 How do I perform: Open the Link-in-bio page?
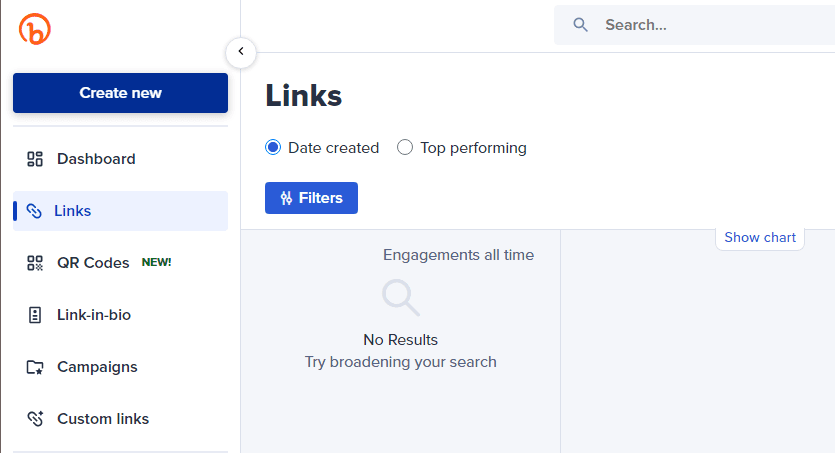(x=94, y=315)
